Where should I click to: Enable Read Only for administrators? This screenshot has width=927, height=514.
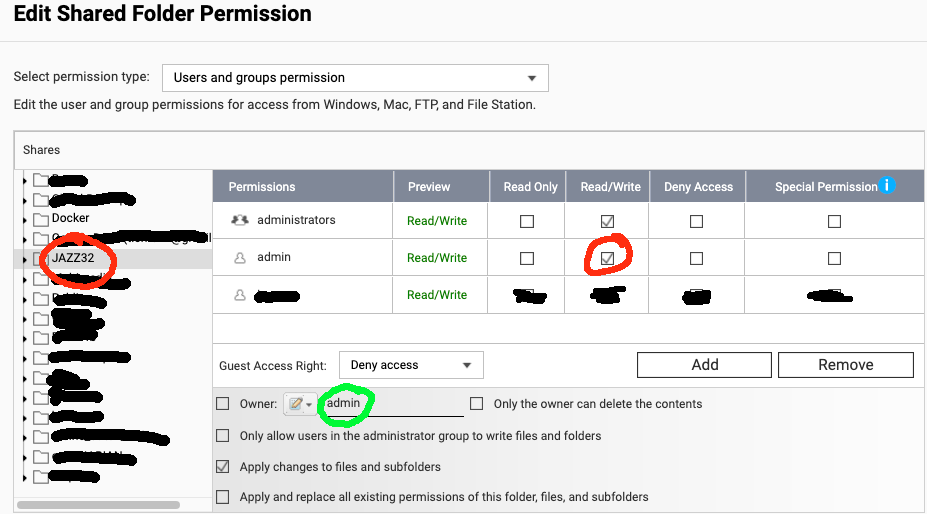(x=527, y=221)
